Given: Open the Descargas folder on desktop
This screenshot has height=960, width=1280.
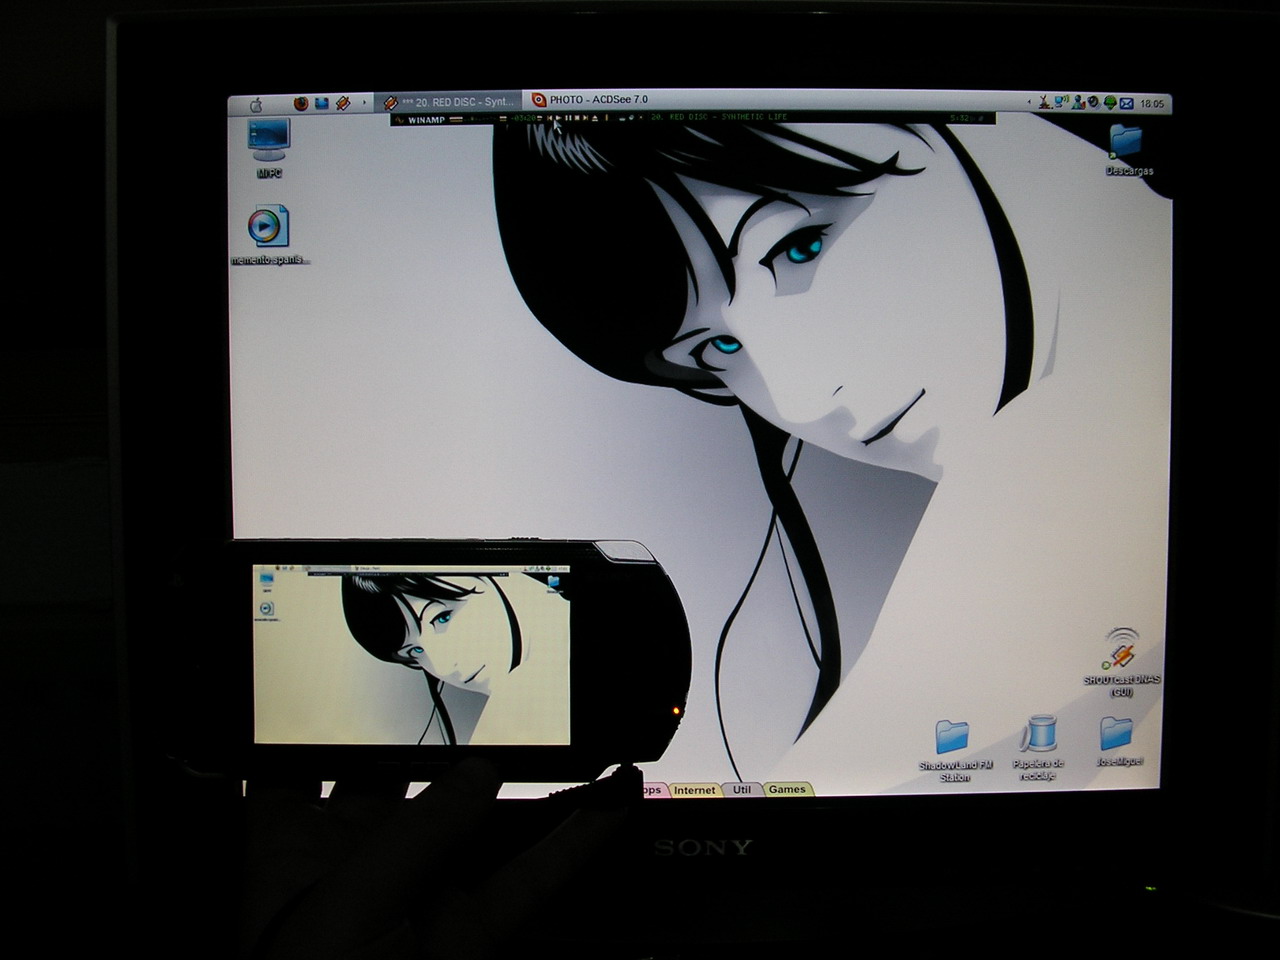Looking at the screenshot, I should (1128, 150).
